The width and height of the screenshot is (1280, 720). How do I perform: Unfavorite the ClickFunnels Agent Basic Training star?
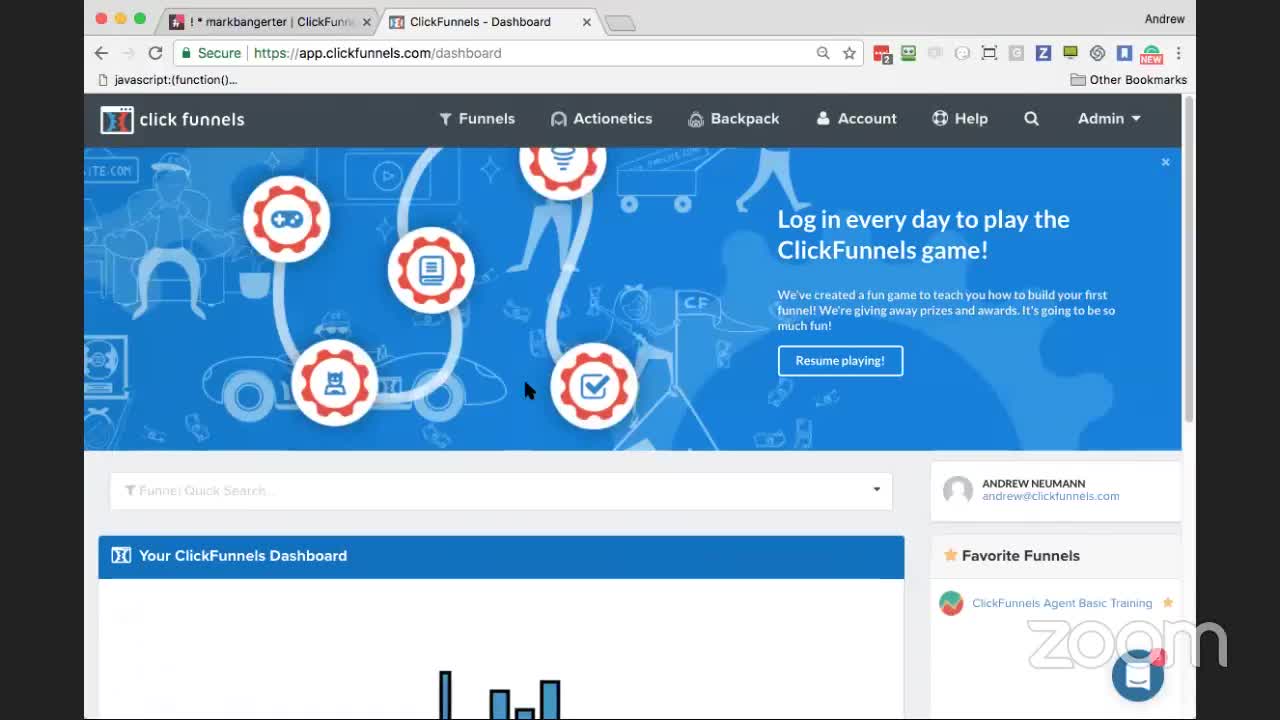click(x=1167, y=603)
